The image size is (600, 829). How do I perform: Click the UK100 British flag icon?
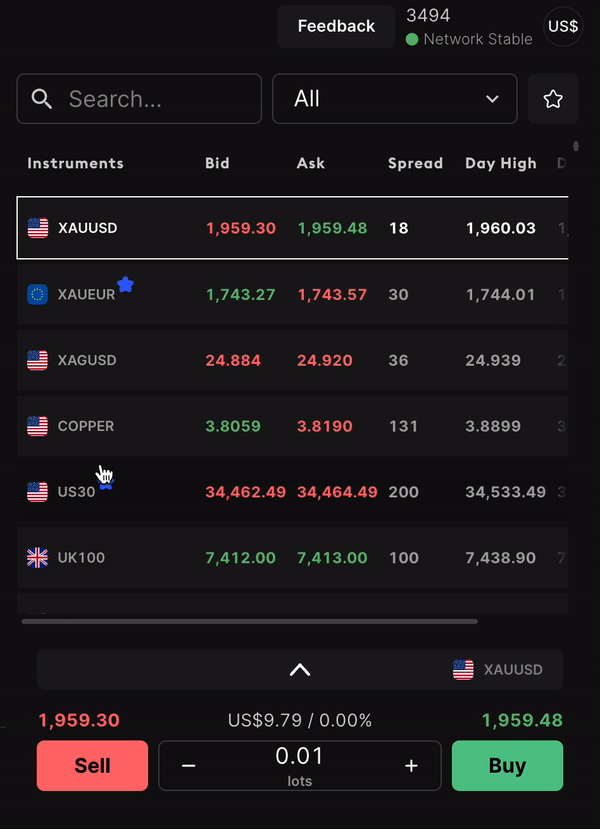(x=38, y=558)
